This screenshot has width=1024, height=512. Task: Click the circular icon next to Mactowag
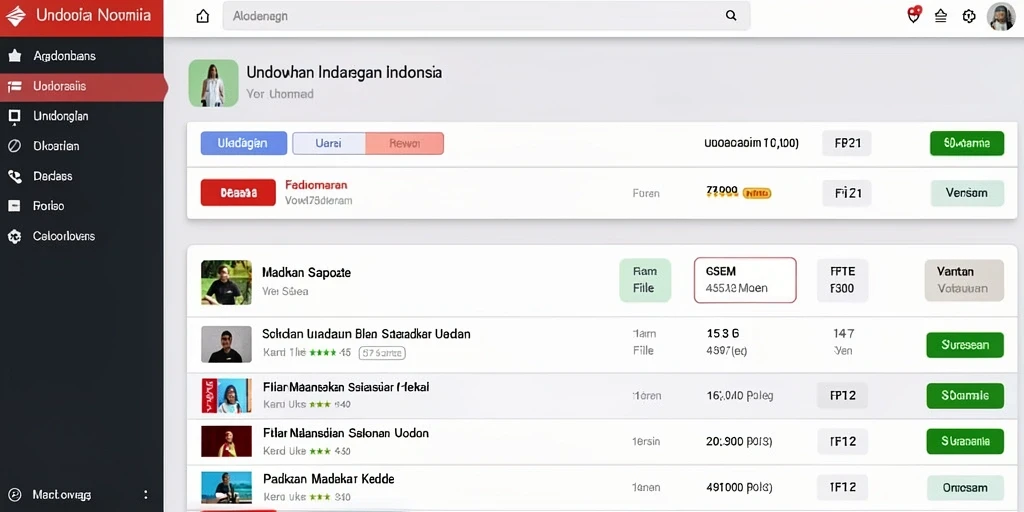coord(14,494)
